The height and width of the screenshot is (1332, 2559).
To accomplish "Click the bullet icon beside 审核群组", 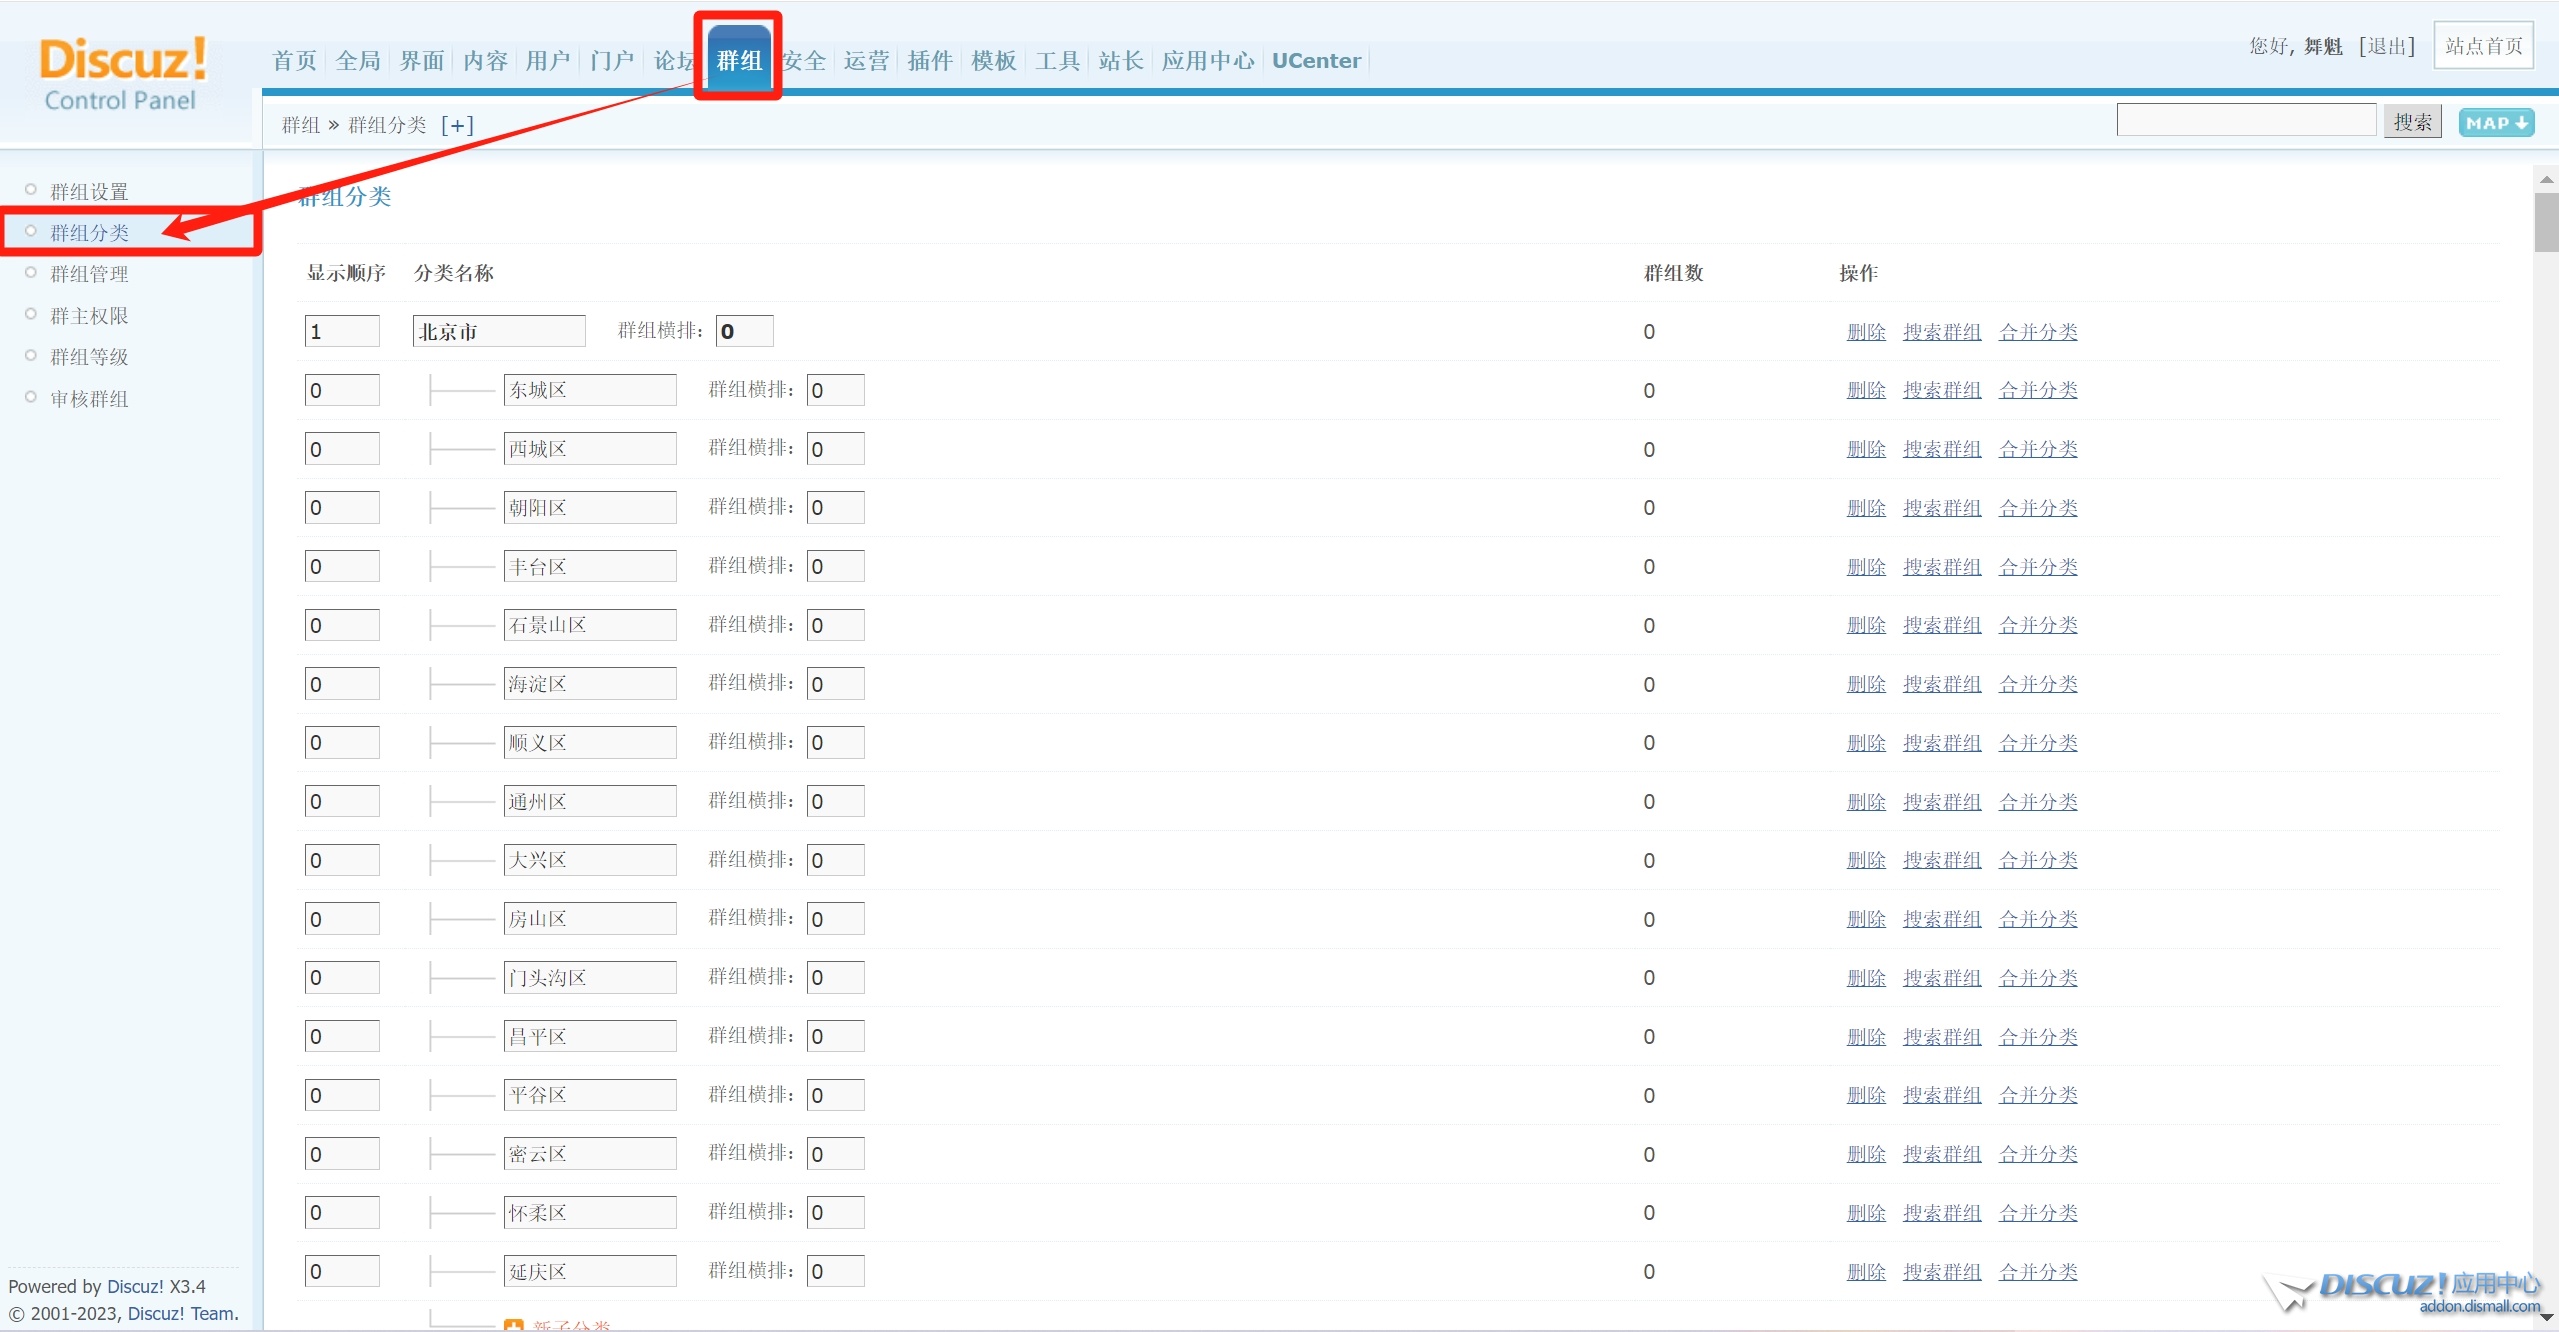I will [x=31, y=397].
